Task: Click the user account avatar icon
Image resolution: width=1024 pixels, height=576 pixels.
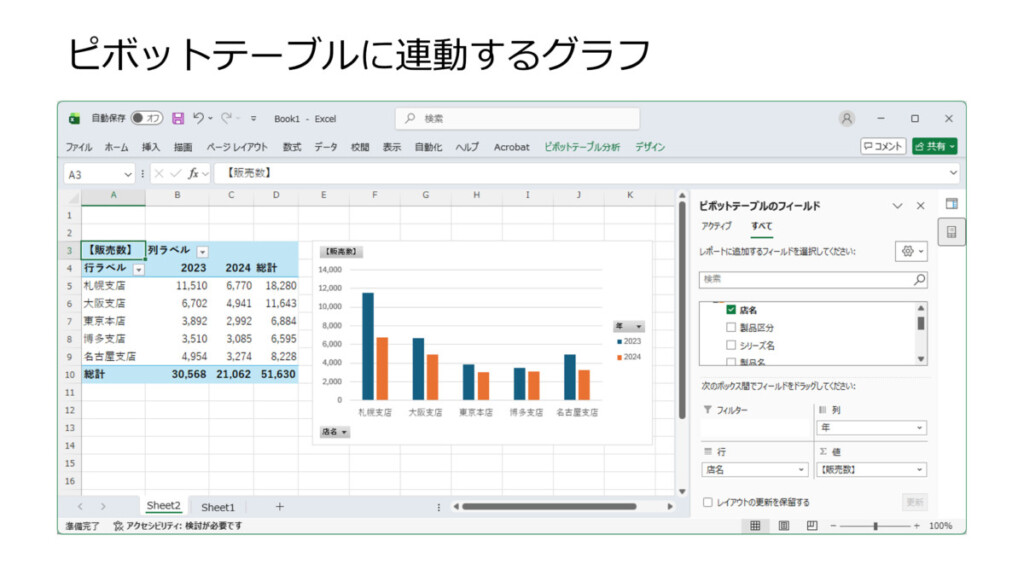Action: click(x=847, y=118)
